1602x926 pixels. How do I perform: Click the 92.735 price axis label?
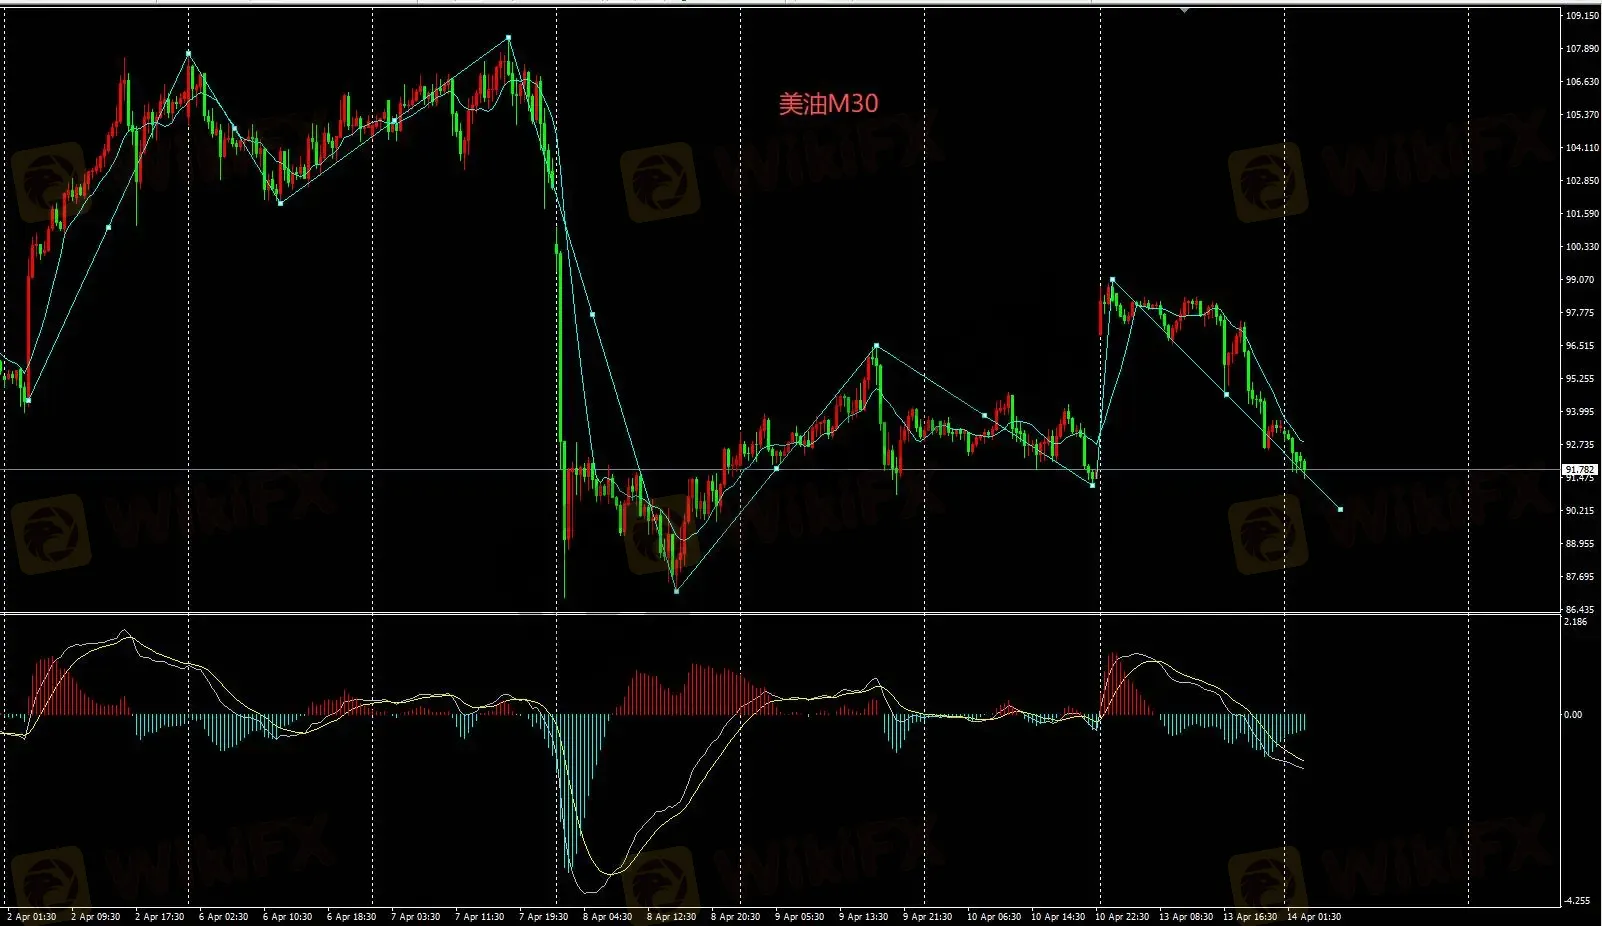tap(1580, 445)
